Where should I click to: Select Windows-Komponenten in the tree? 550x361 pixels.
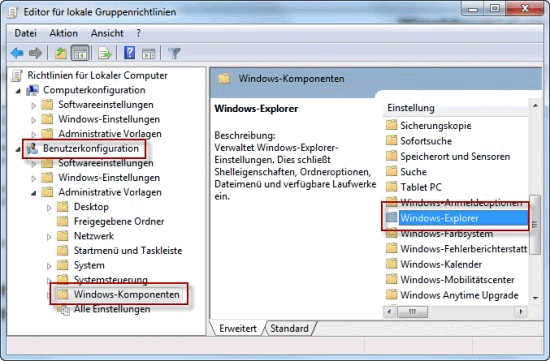coord(127,294)
